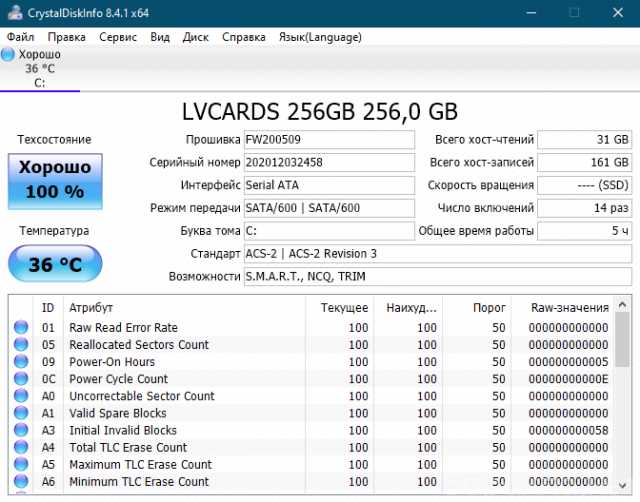Viewport: 640px width, 502px height.
Task: Click status orb for Reallocated Sectors Count
Action: coord(21,344)
